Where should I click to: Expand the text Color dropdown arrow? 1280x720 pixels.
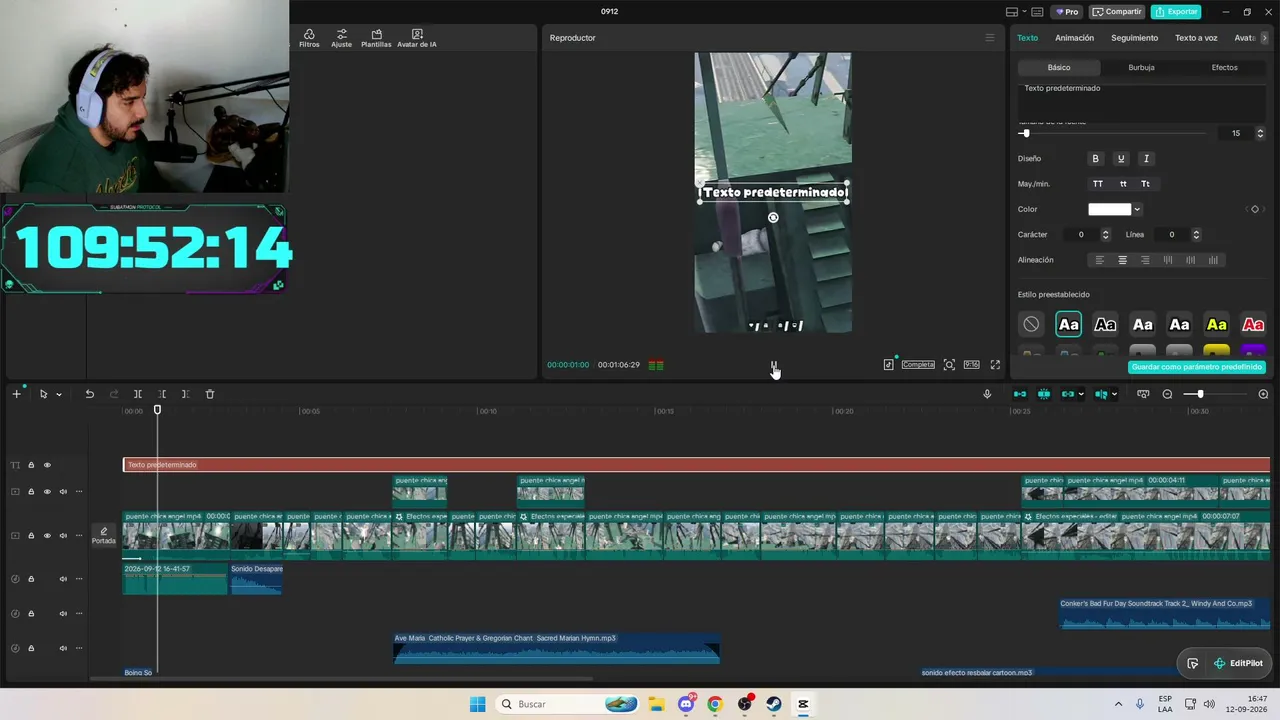(1137, 209)
